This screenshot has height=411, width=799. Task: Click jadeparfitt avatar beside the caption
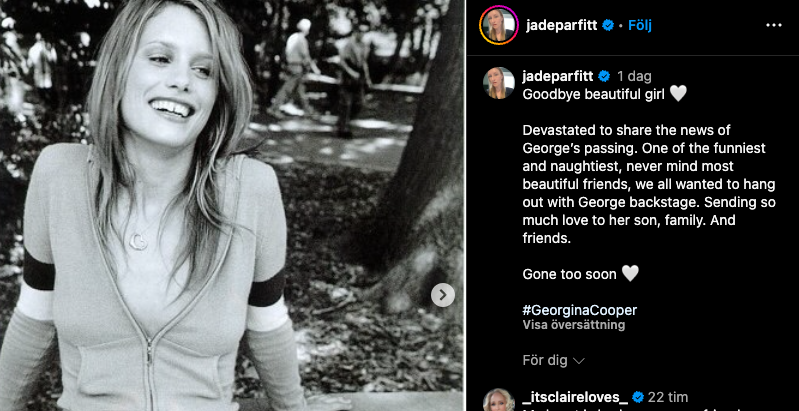(x=499, y=83)
